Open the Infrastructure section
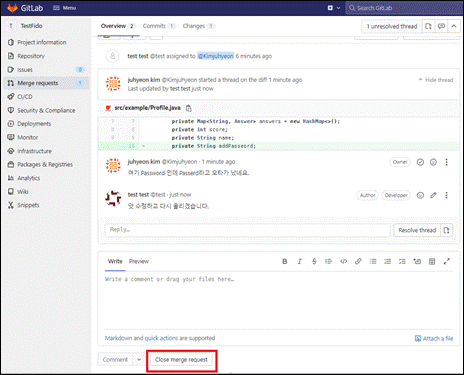The height and width of the screenshot is (375, 464). click(35, 151)
